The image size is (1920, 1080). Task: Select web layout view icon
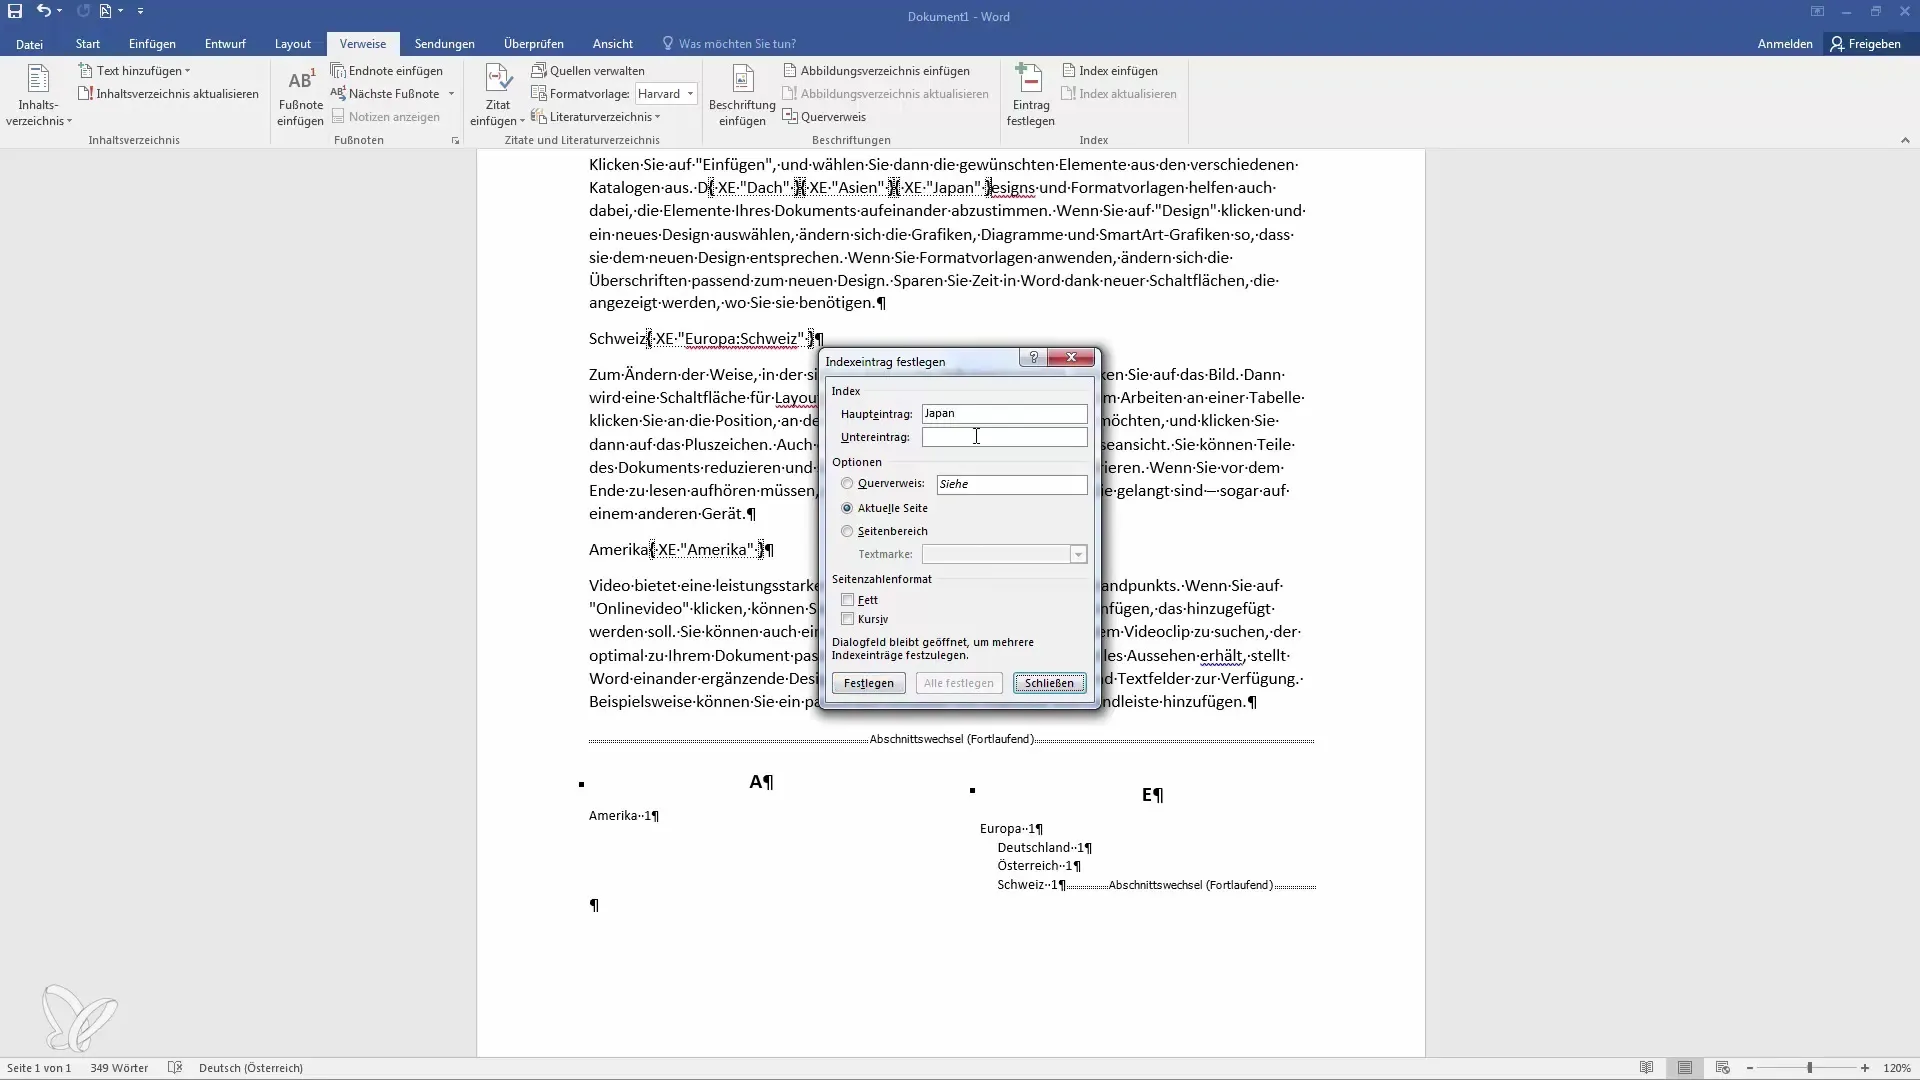point(1722,1068)
